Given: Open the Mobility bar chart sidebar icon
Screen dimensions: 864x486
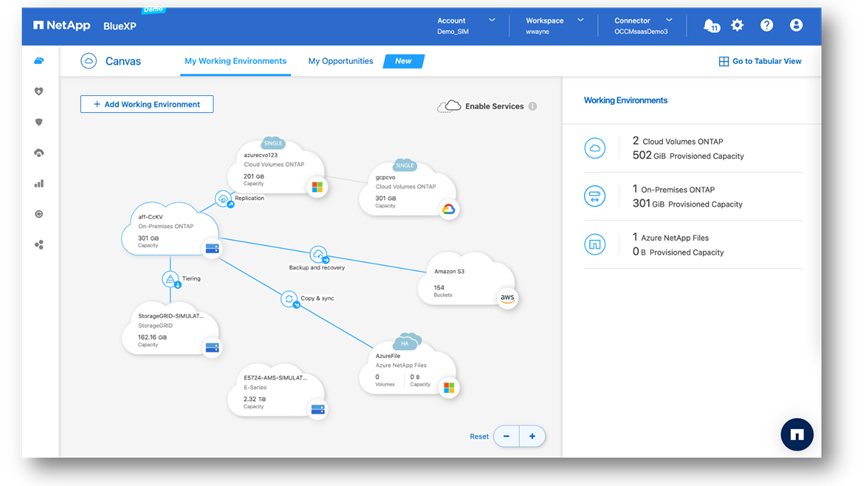Looking at the screenshot, I should (x=39, y=183).
